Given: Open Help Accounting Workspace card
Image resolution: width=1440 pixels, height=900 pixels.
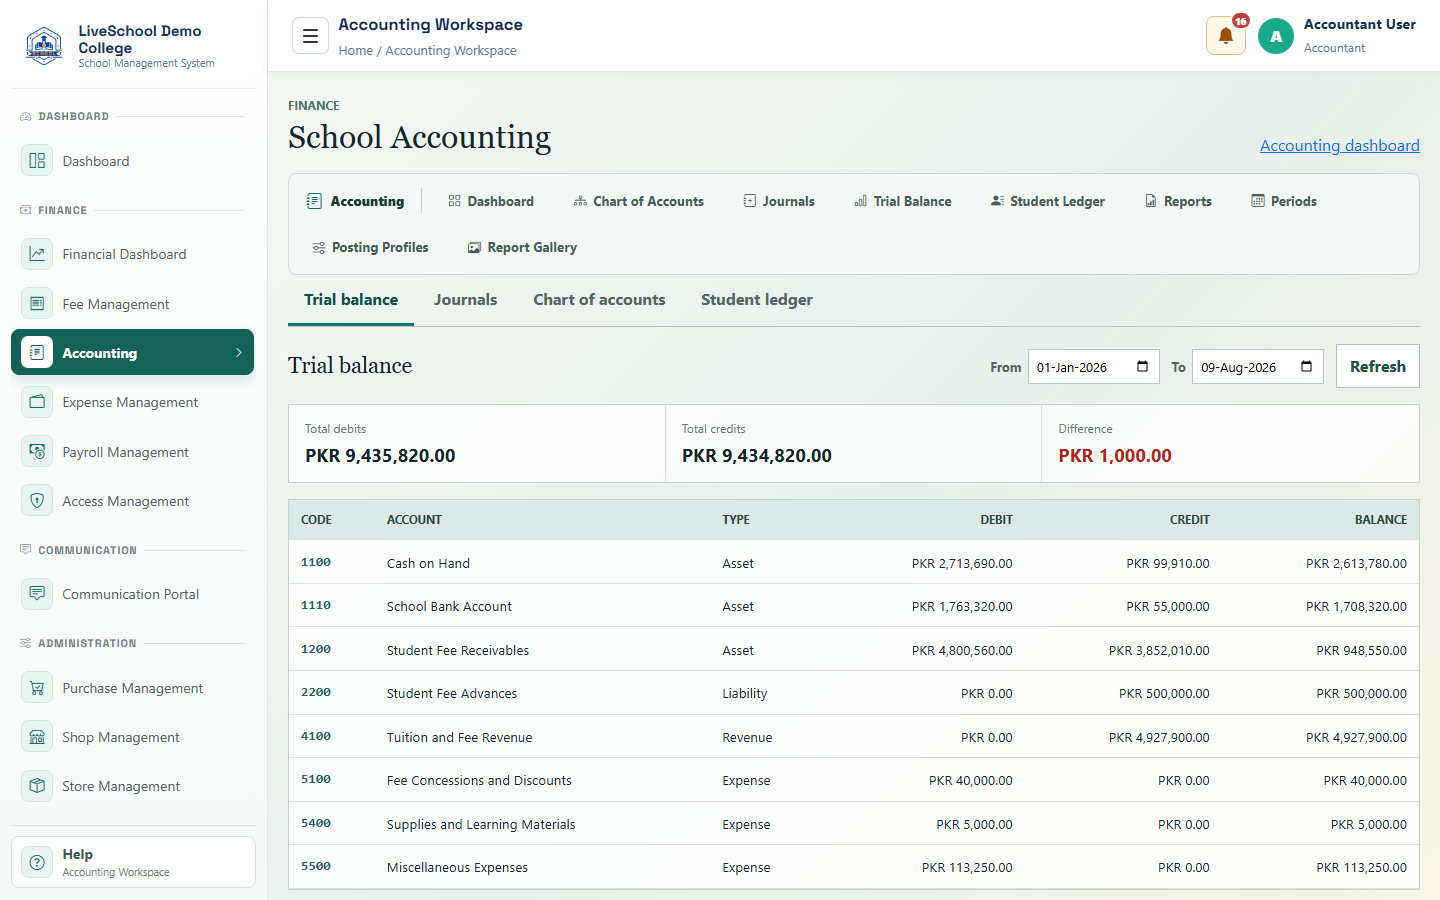Looking at the screenshot, I should point(133,862).
